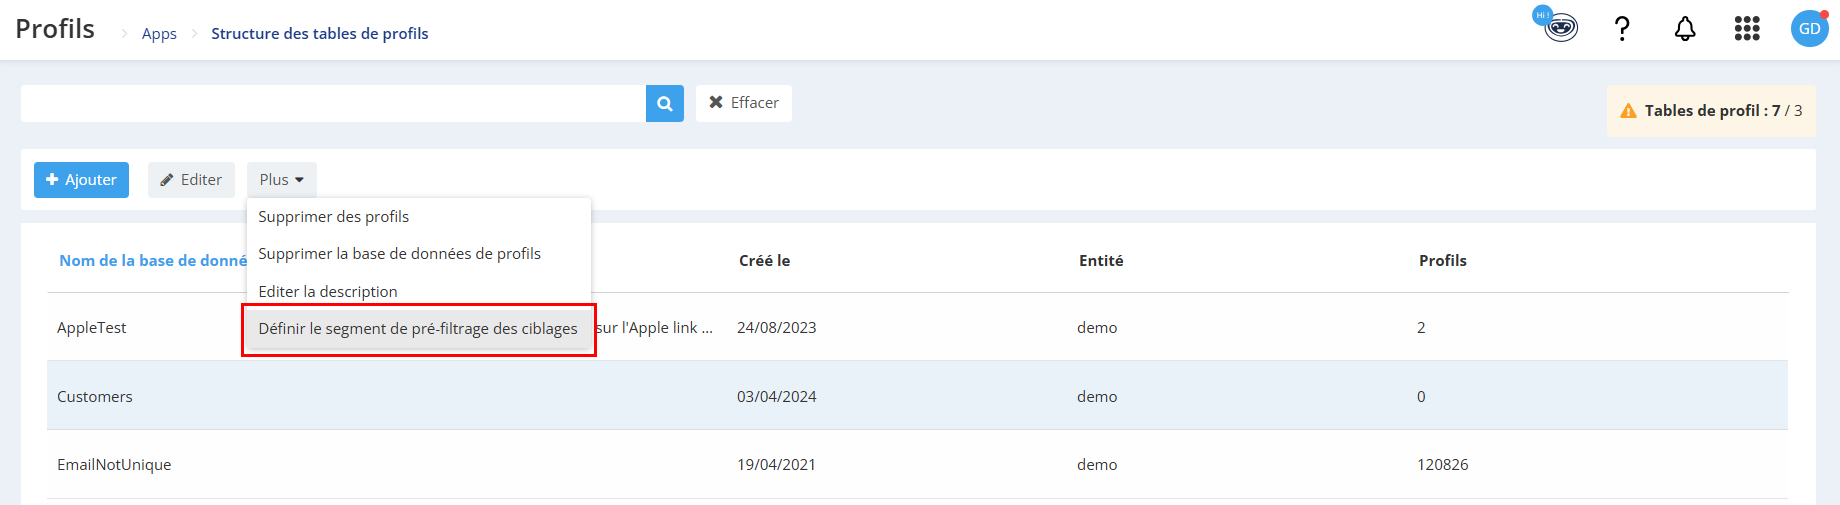Click the date 24/08/2023

tap(777, 328)
